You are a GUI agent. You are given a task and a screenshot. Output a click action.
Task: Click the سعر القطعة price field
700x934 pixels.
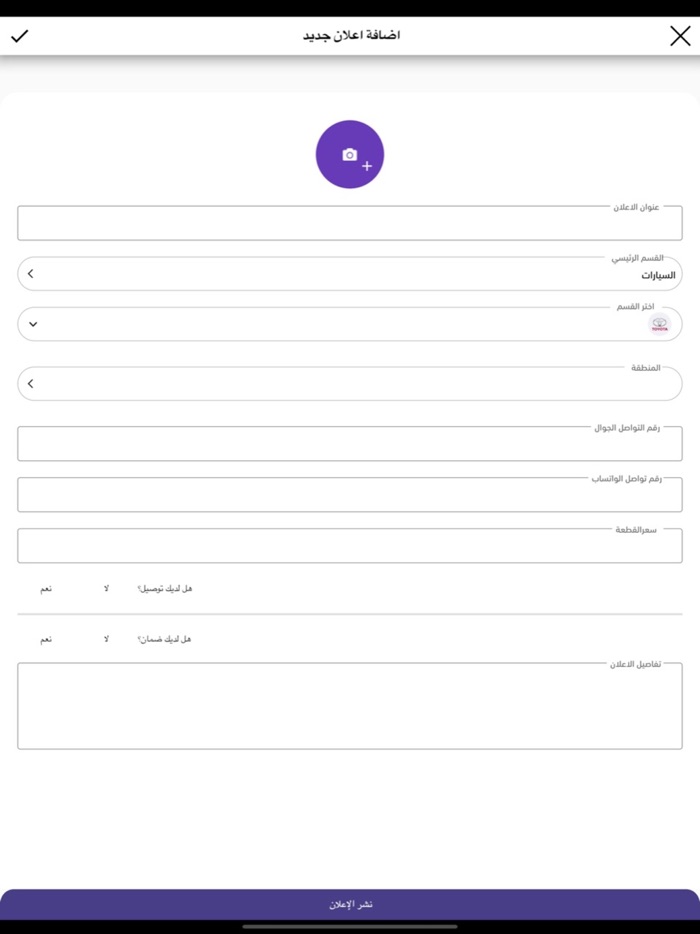pyautogui.click(x=350, y=545)
